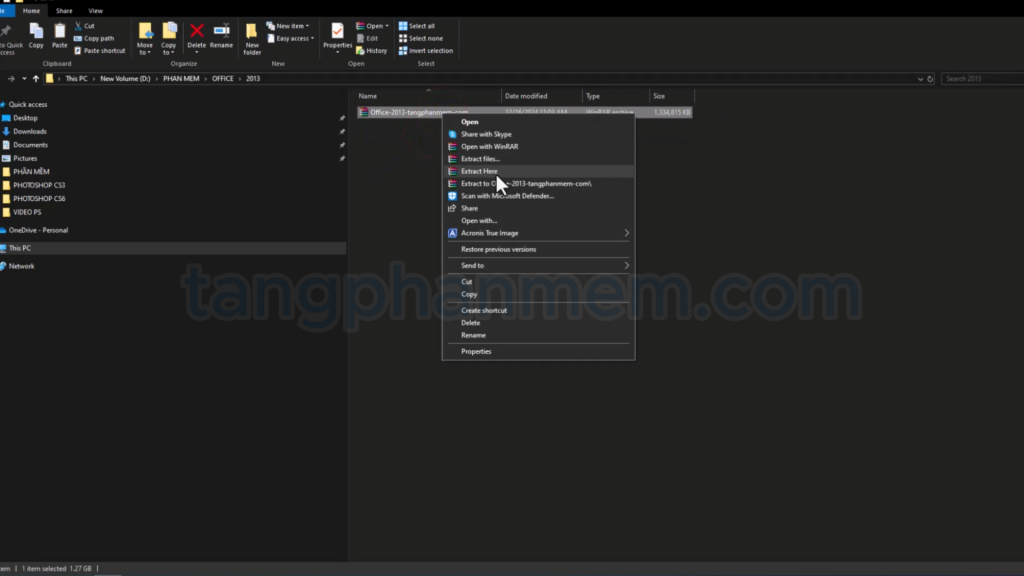Click the Search 2013 input field
Viewport: 1024px width, 576px height.
982,78
